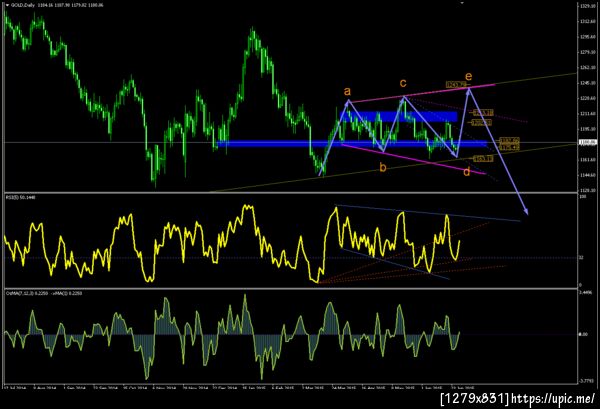Click the highlighted current price tag on axis

589,142
